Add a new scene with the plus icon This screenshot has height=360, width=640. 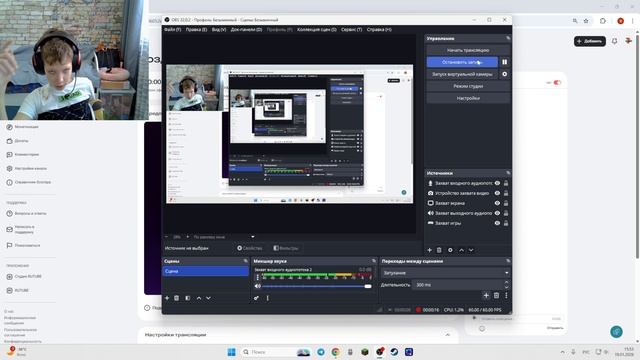click(167, 298)
